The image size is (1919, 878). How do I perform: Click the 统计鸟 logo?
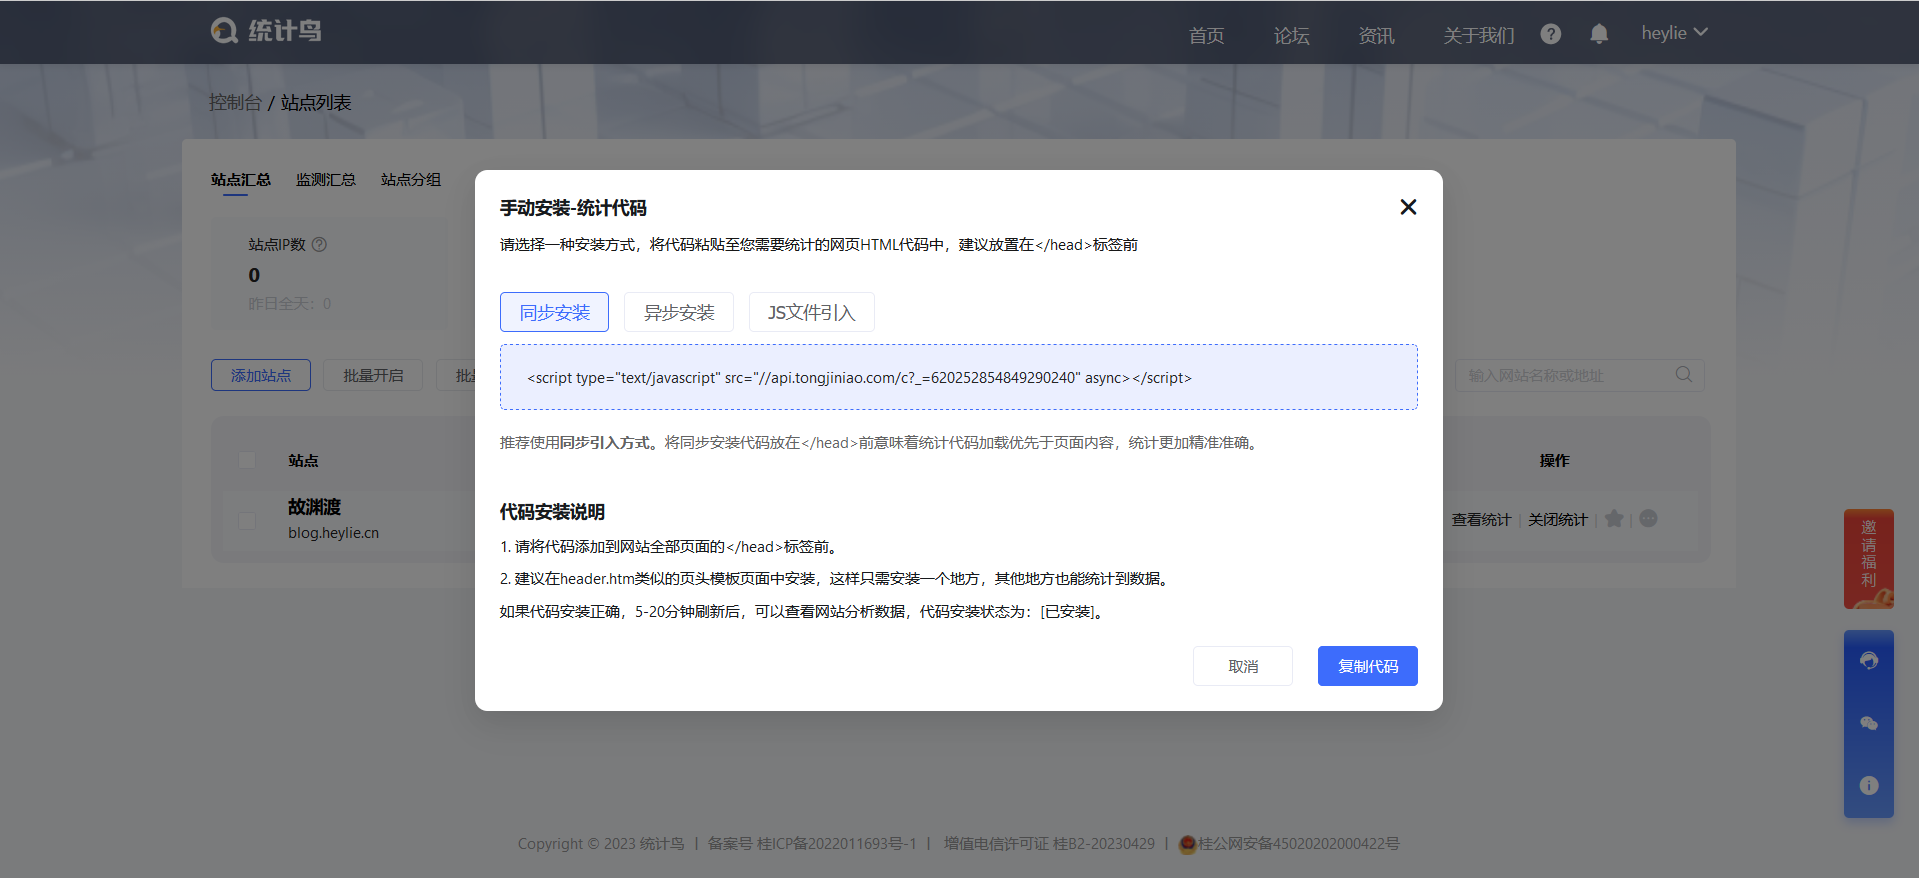[x=266, y=31]
